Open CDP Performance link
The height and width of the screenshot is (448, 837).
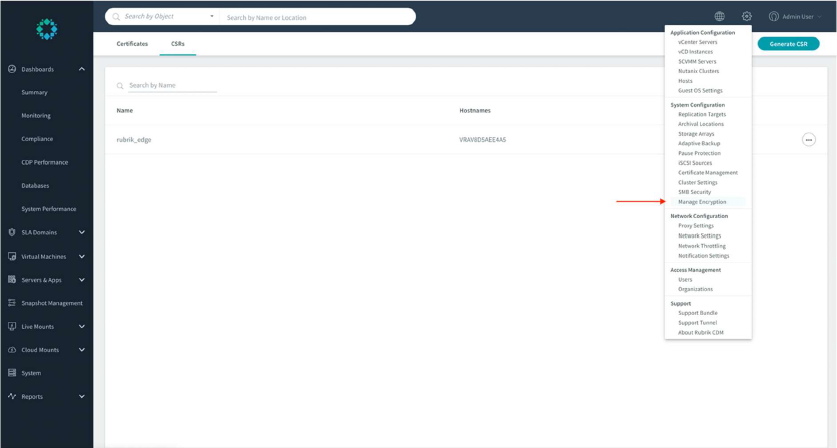point(44,162)
